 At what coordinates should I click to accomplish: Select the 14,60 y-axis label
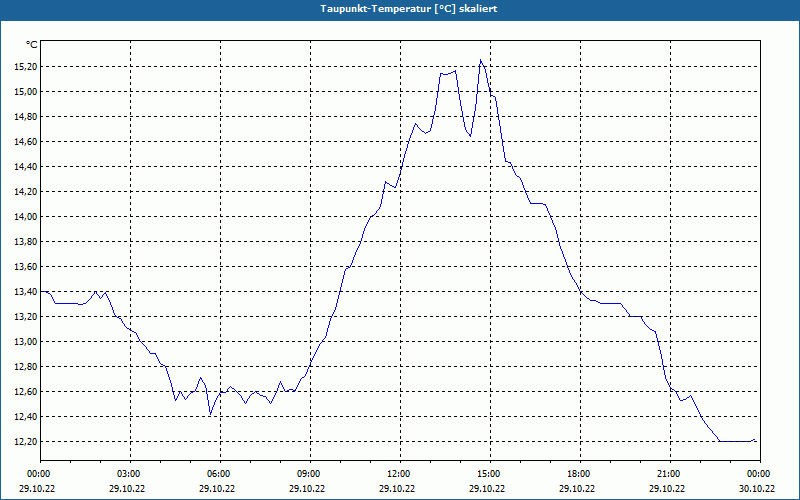pos(26,142)
